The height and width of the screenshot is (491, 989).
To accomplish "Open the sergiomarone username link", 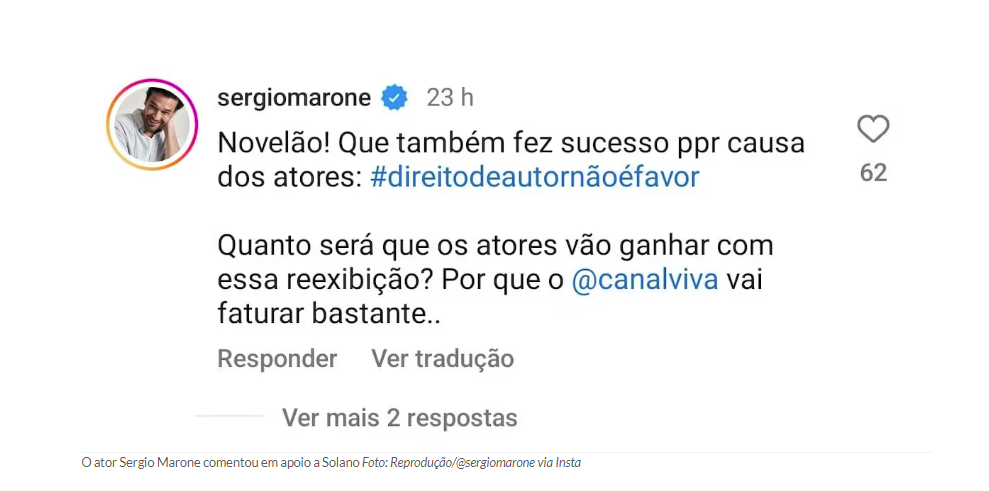I will click(x=294, y=98).
